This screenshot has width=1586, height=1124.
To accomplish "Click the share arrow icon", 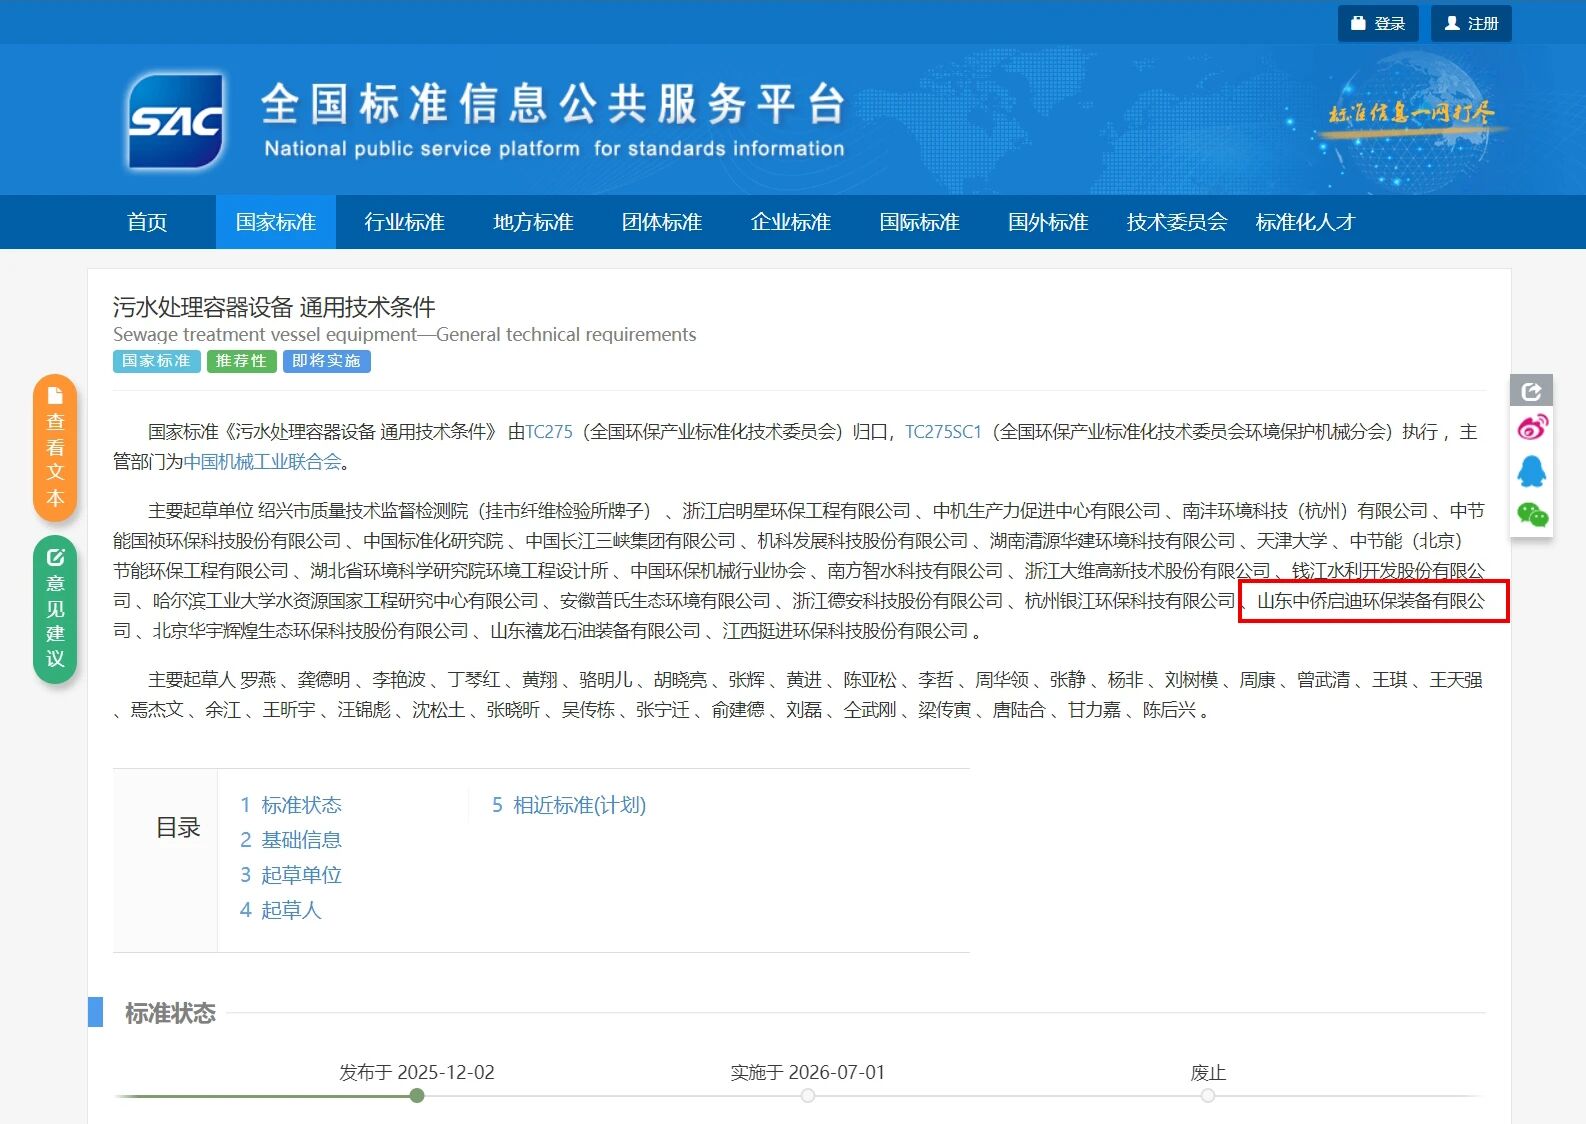I will click(1531, 391).
